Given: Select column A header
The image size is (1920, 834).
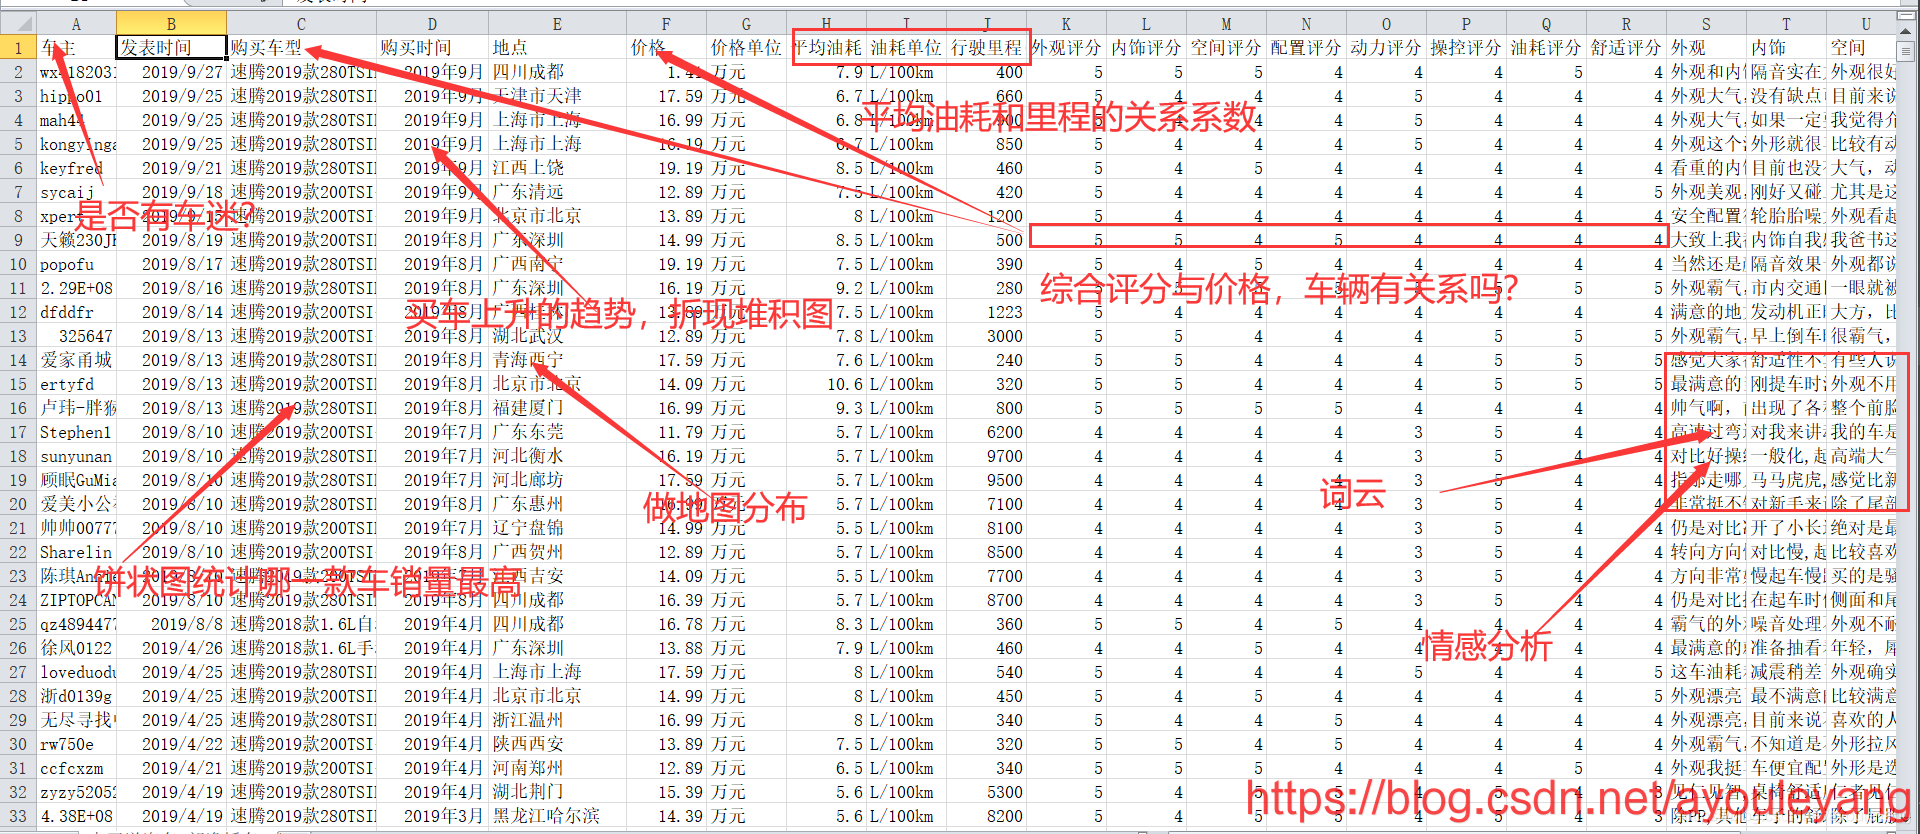Looking at the screenshot, I should (76, 23).
